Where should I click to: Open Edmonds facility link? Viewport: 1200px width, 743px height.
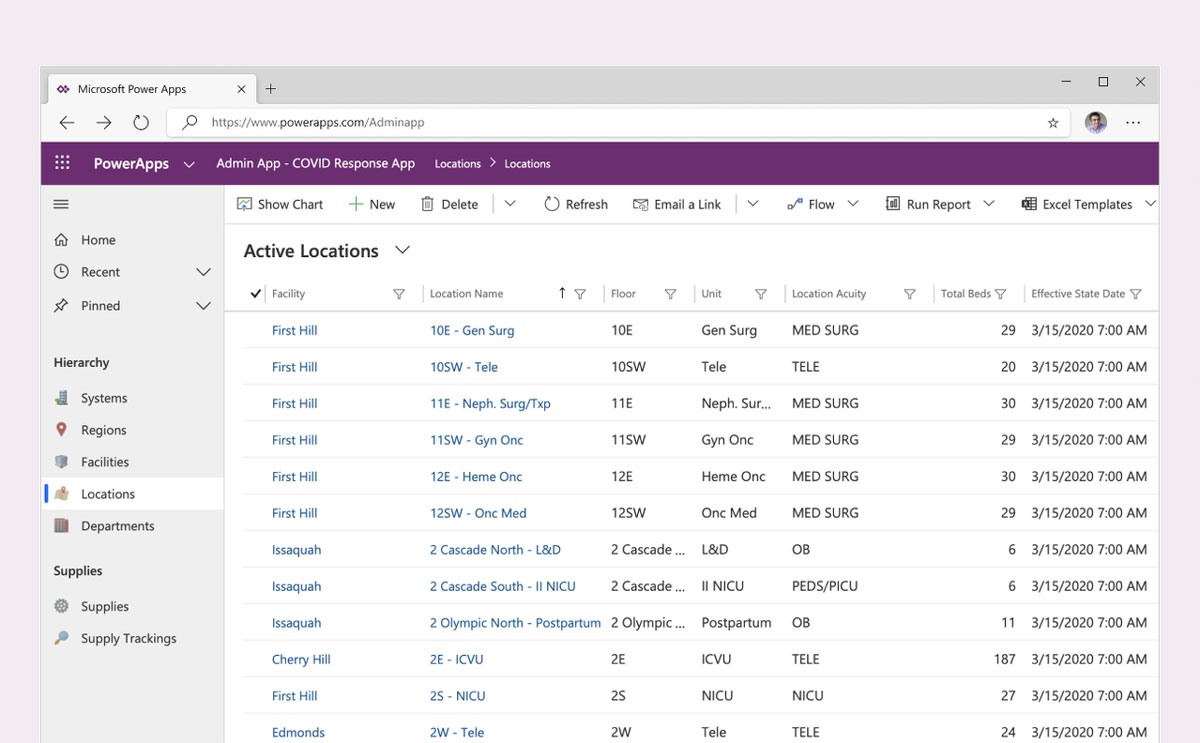(x=298, y=732)
